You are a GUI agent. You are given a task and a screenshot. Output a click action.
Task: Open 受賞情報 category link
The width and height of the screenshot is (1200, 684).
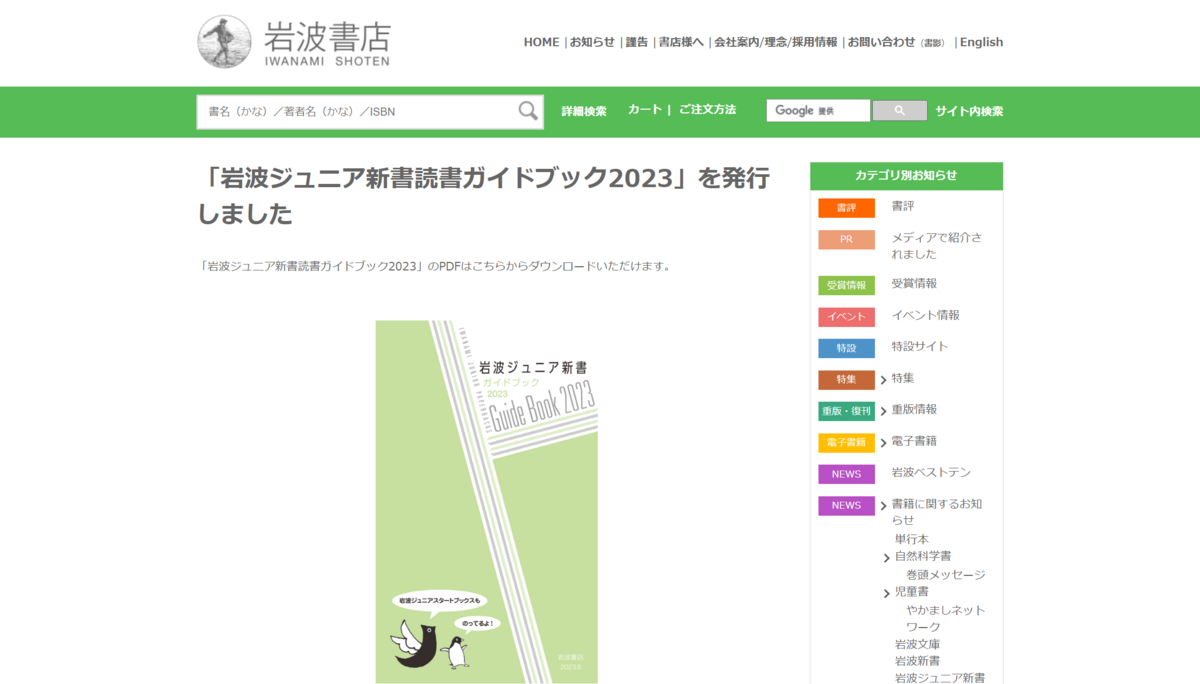pyautogui.click(x=914, y=284)
